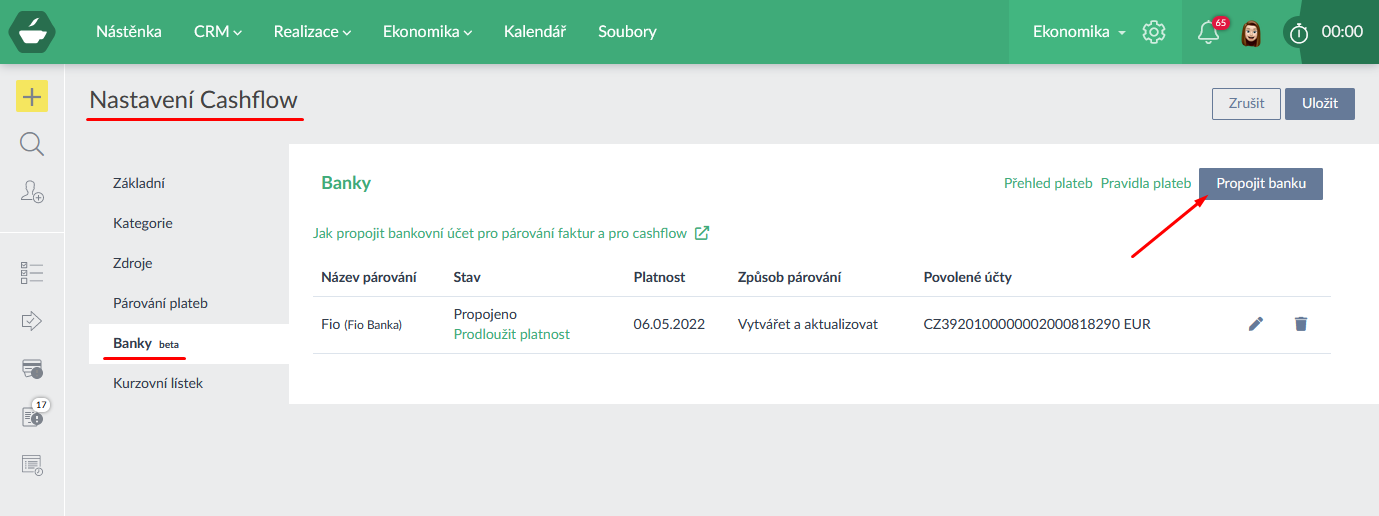The height and width of the screenshot is (516, 1379).
Task: Open the Ekonomika module switcher dropdown
Action: tap(1079, 32)
